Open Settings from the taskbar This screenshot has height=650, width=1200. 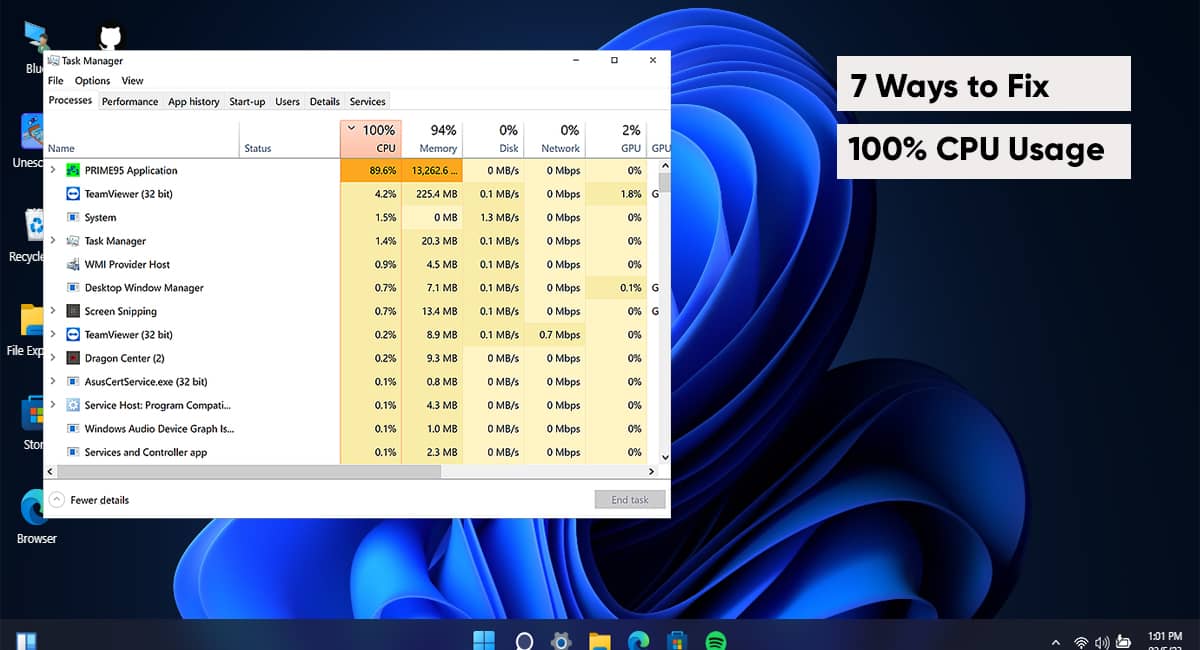click(x=562, y=641)
